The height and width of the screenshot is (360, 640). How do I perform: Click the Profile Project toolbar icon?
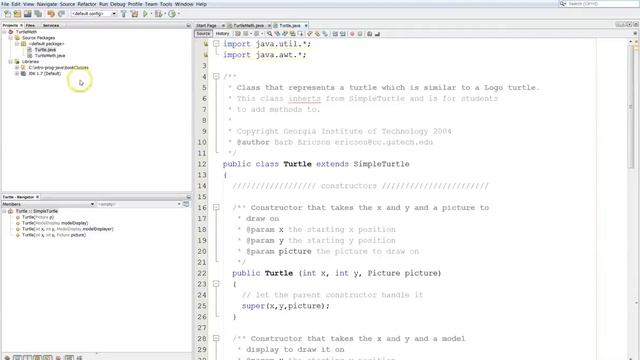(172, 14)
